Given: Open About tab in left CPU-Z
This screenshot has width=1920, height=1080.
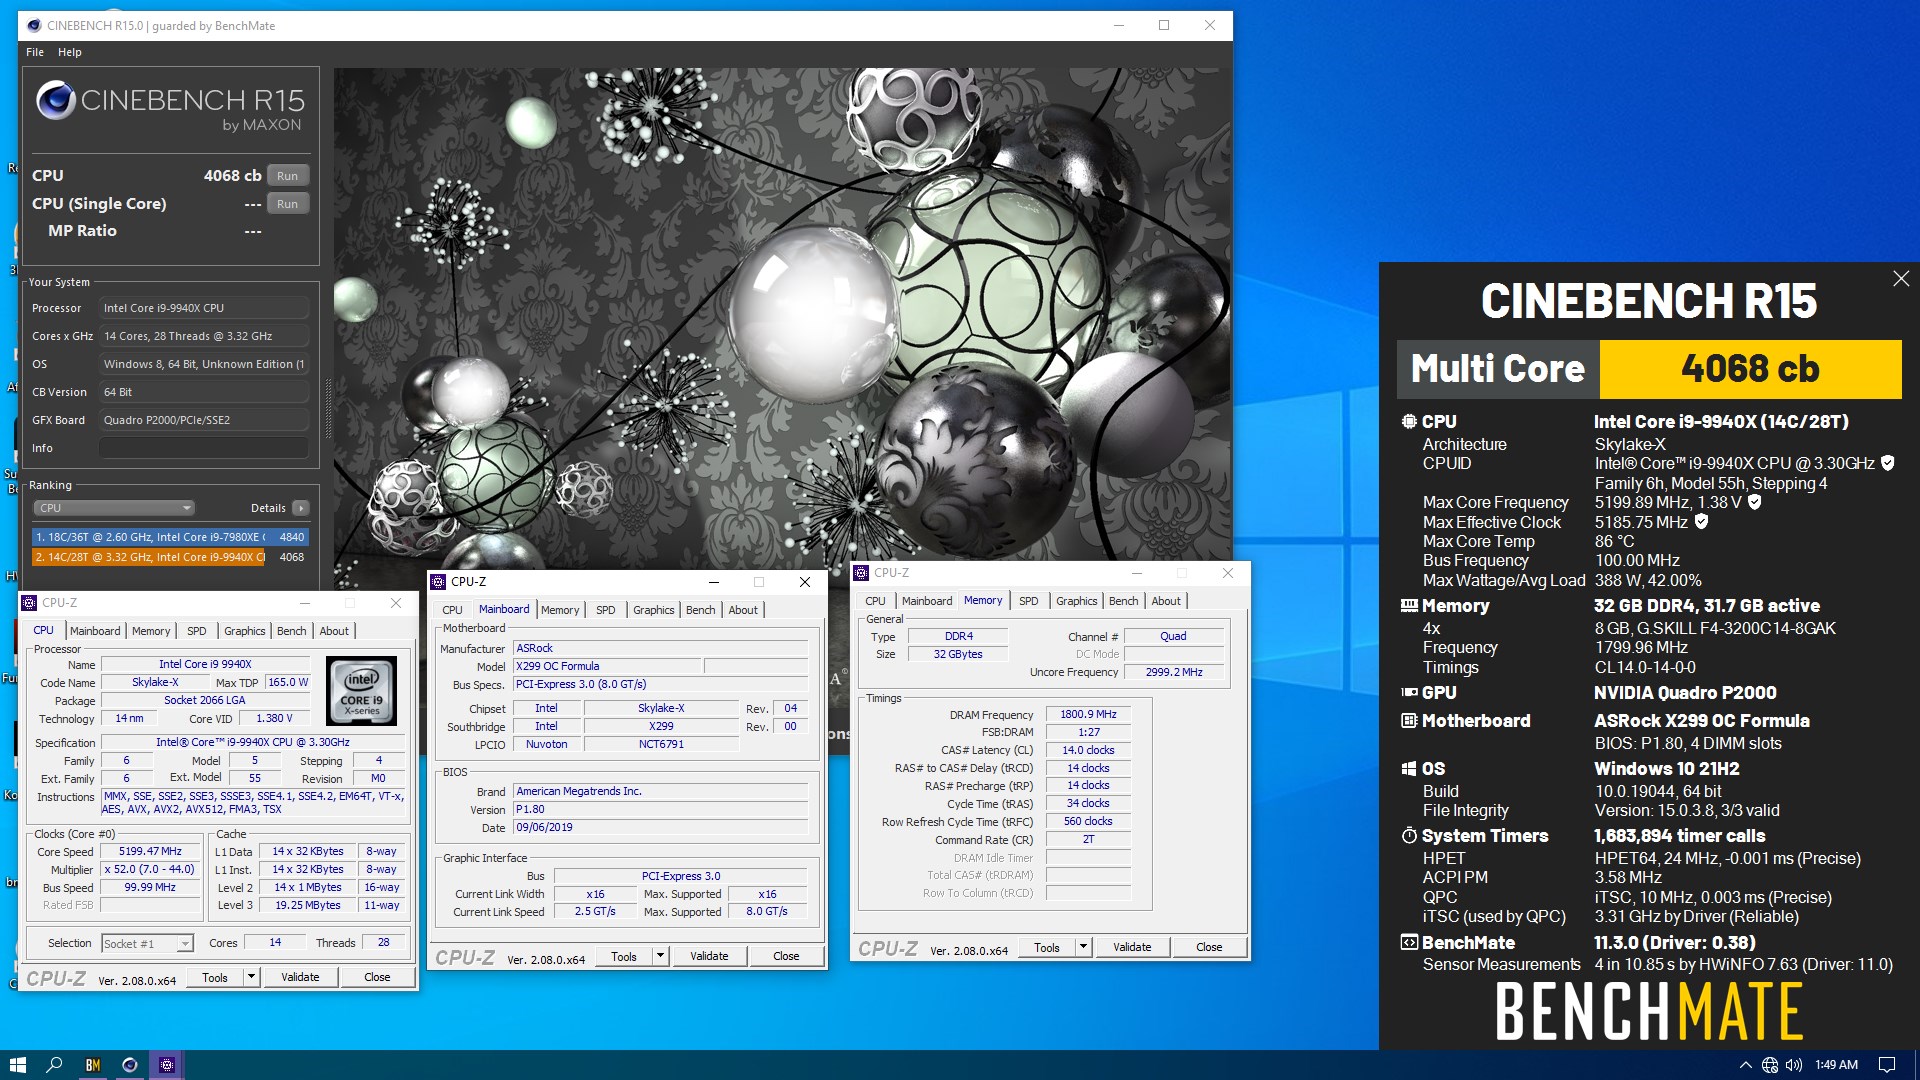Looking at the screenshot, I should [334, 631].
